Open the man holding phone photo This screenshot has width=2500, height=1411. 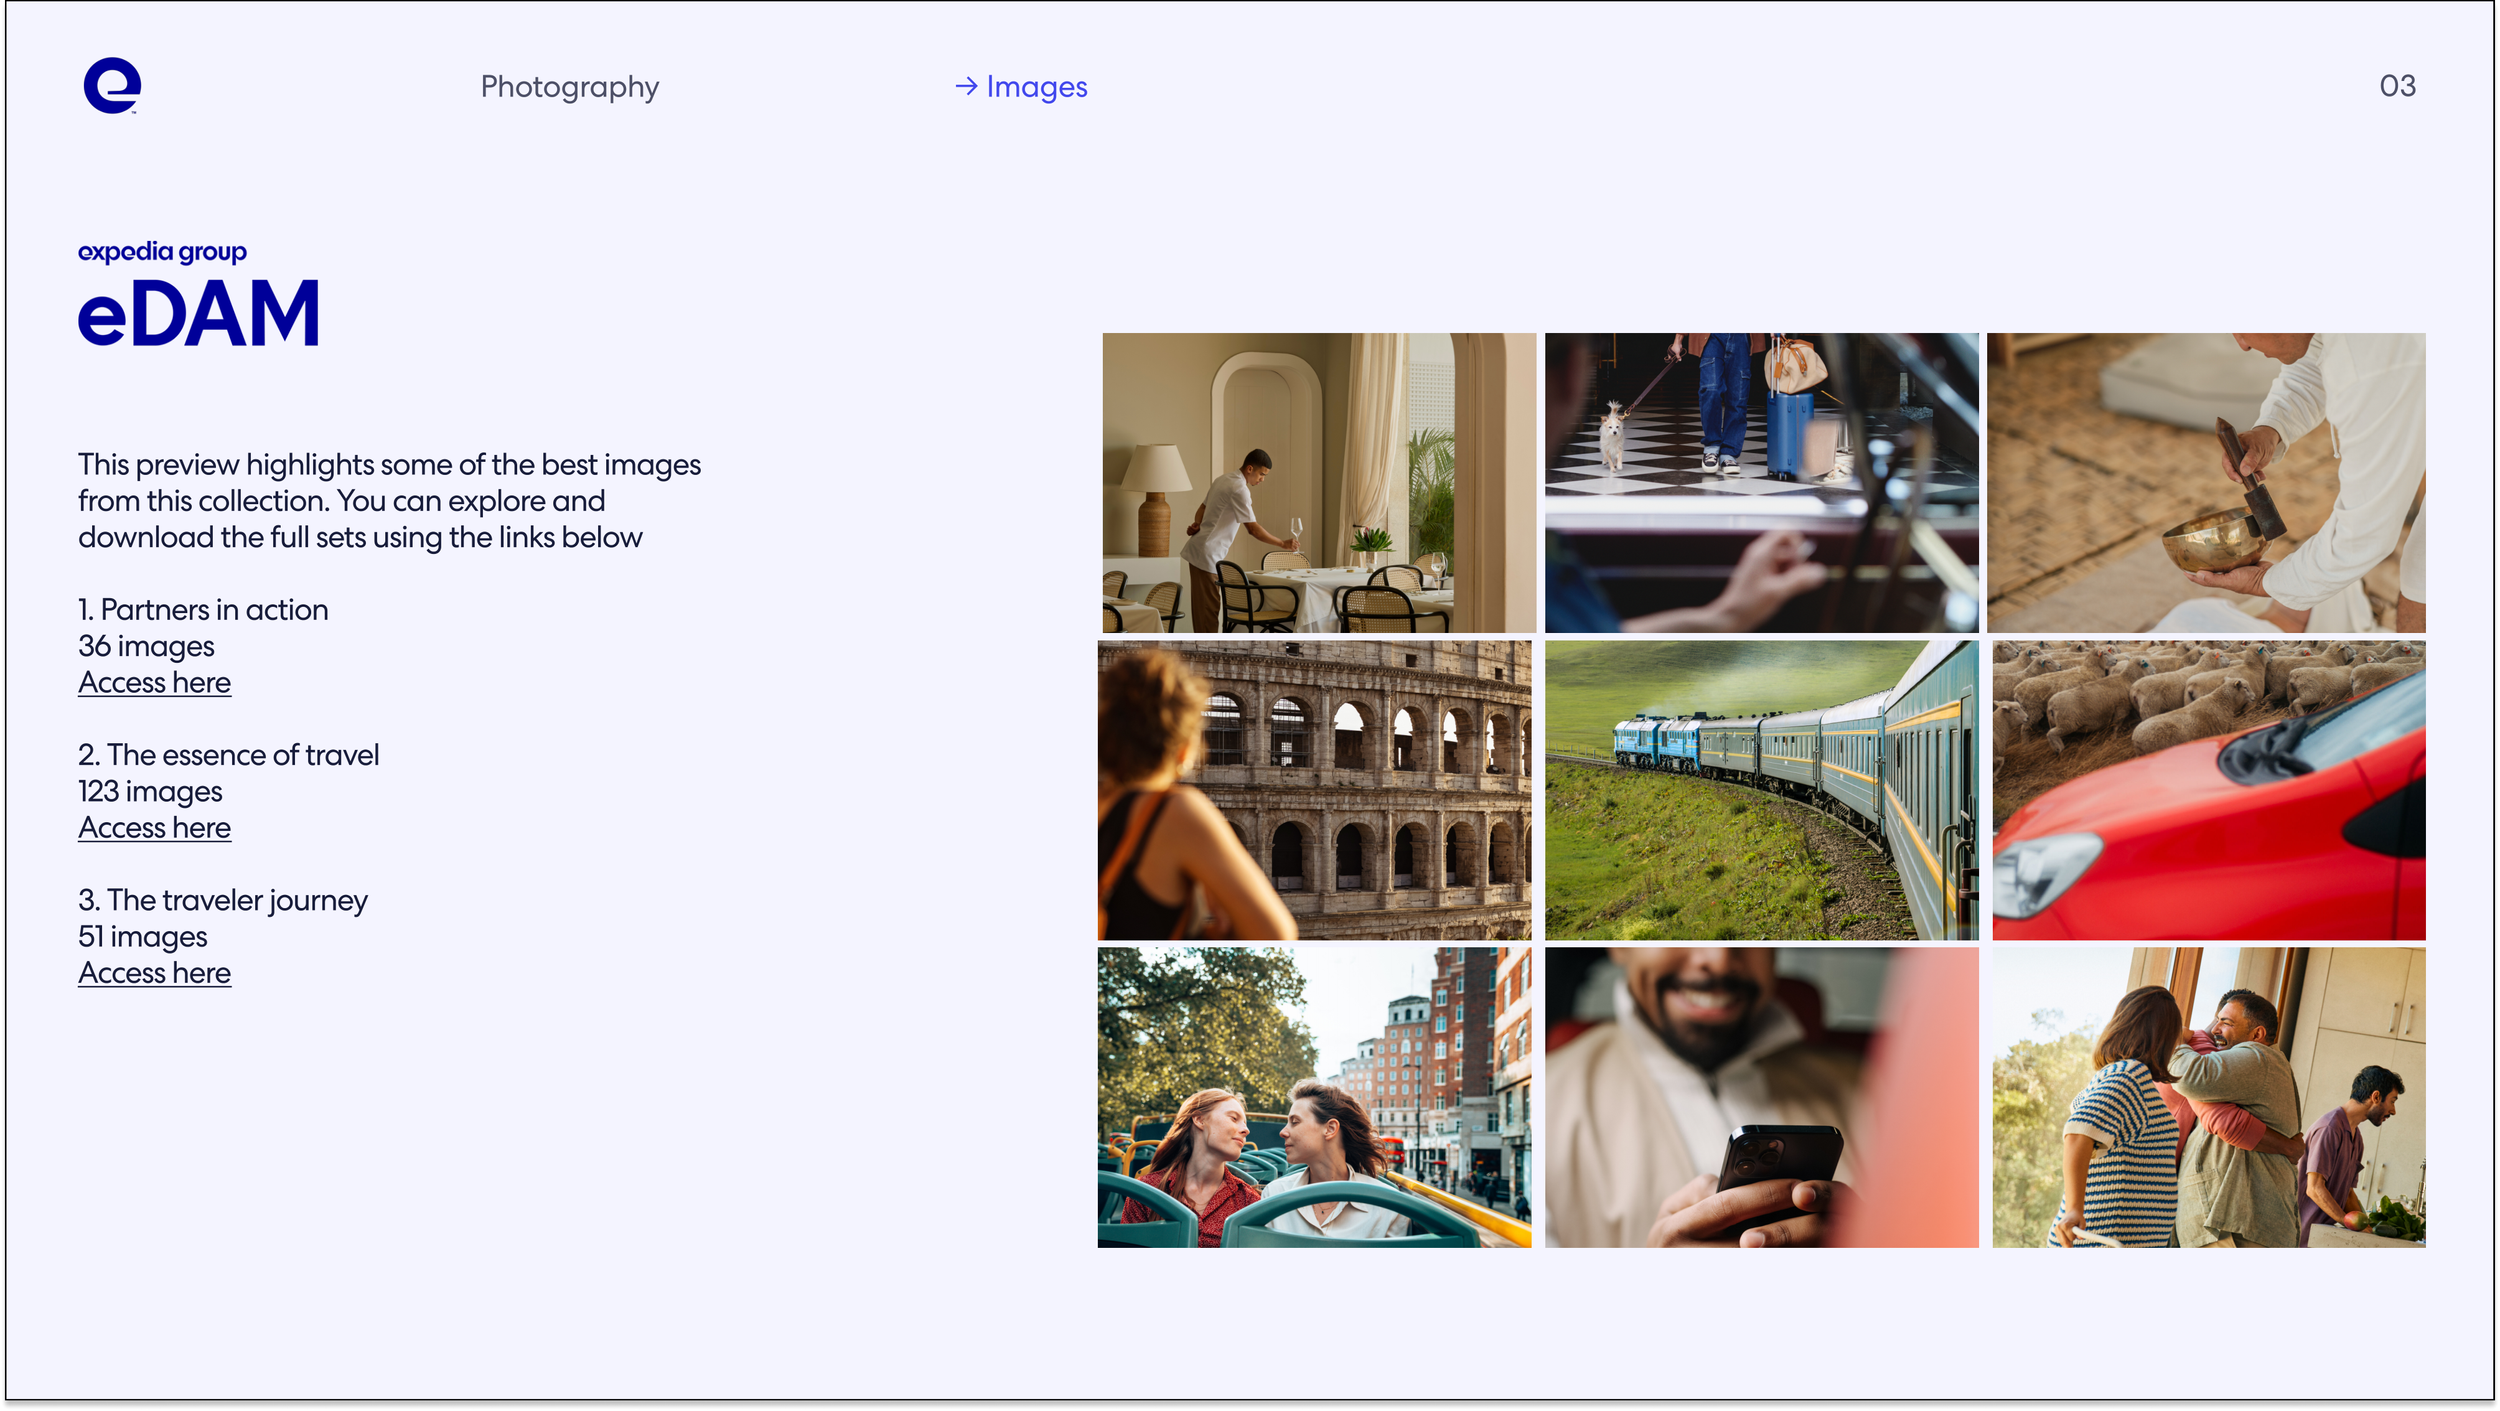[1760, 1097]
